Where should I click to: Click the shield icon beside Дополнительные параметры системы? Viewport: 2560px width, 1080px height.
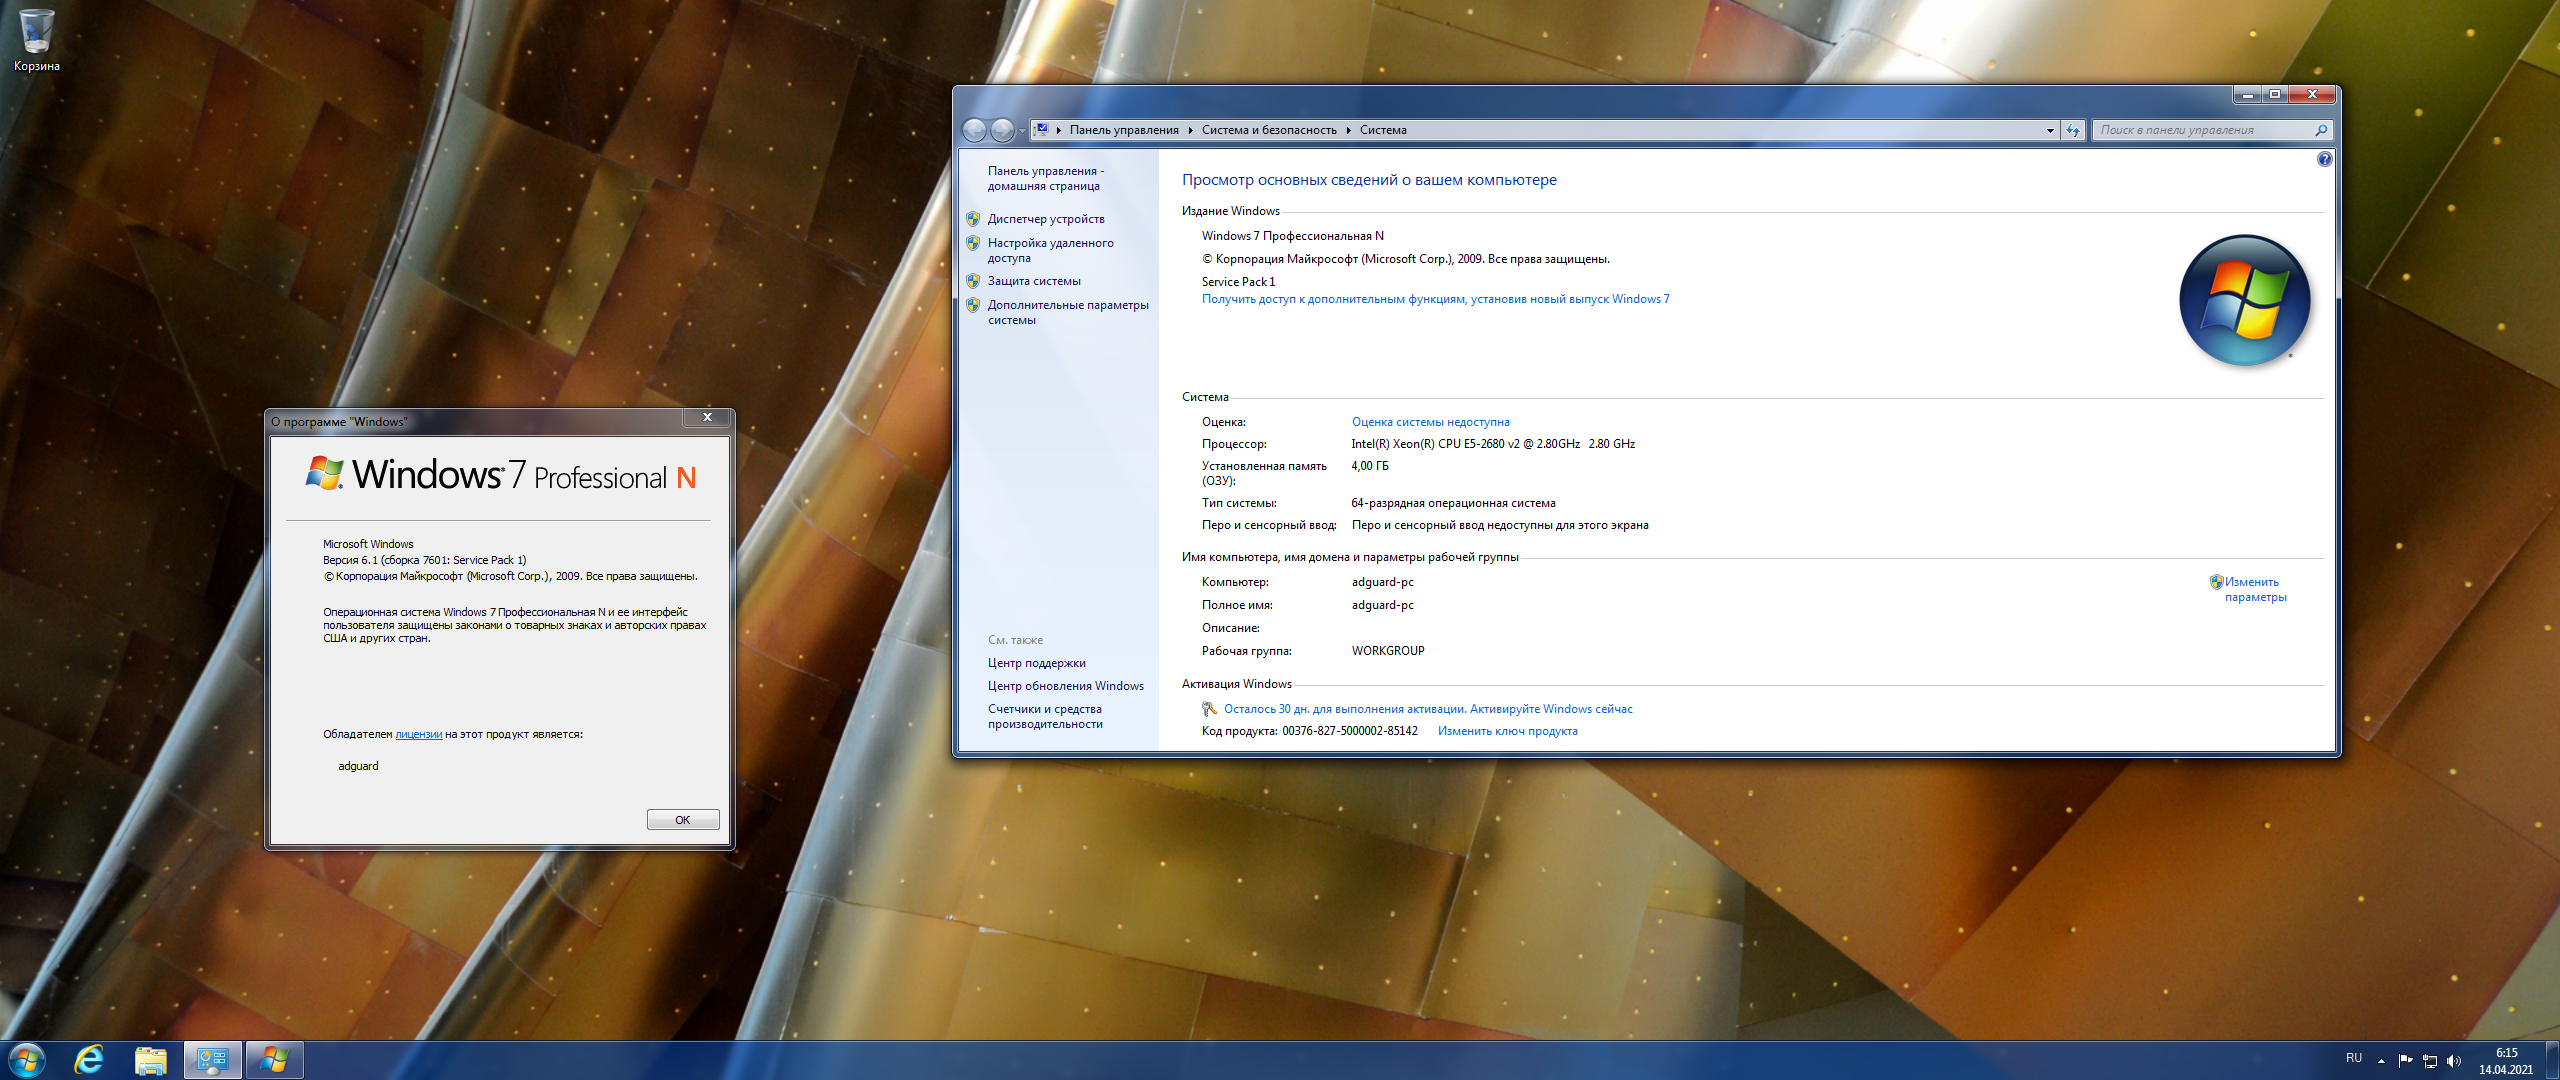(973, 305)
